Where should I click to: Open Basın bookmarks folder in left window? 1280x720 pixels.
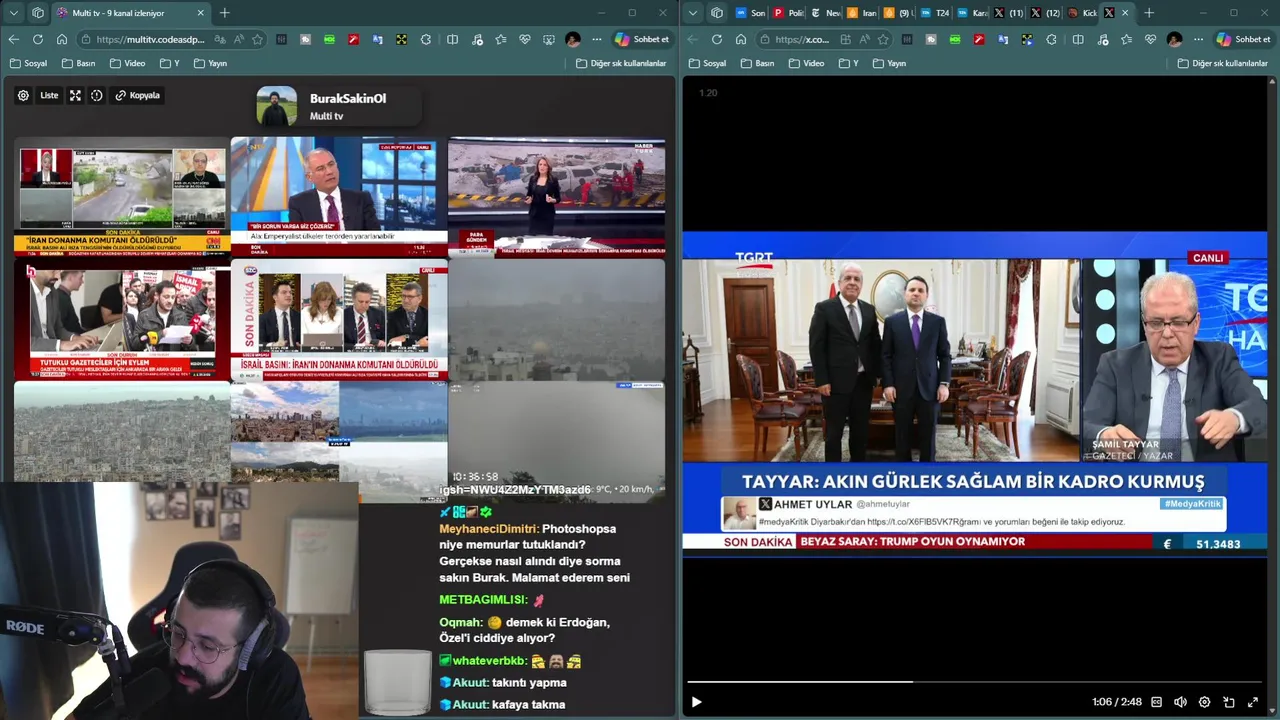pos(79,63)
